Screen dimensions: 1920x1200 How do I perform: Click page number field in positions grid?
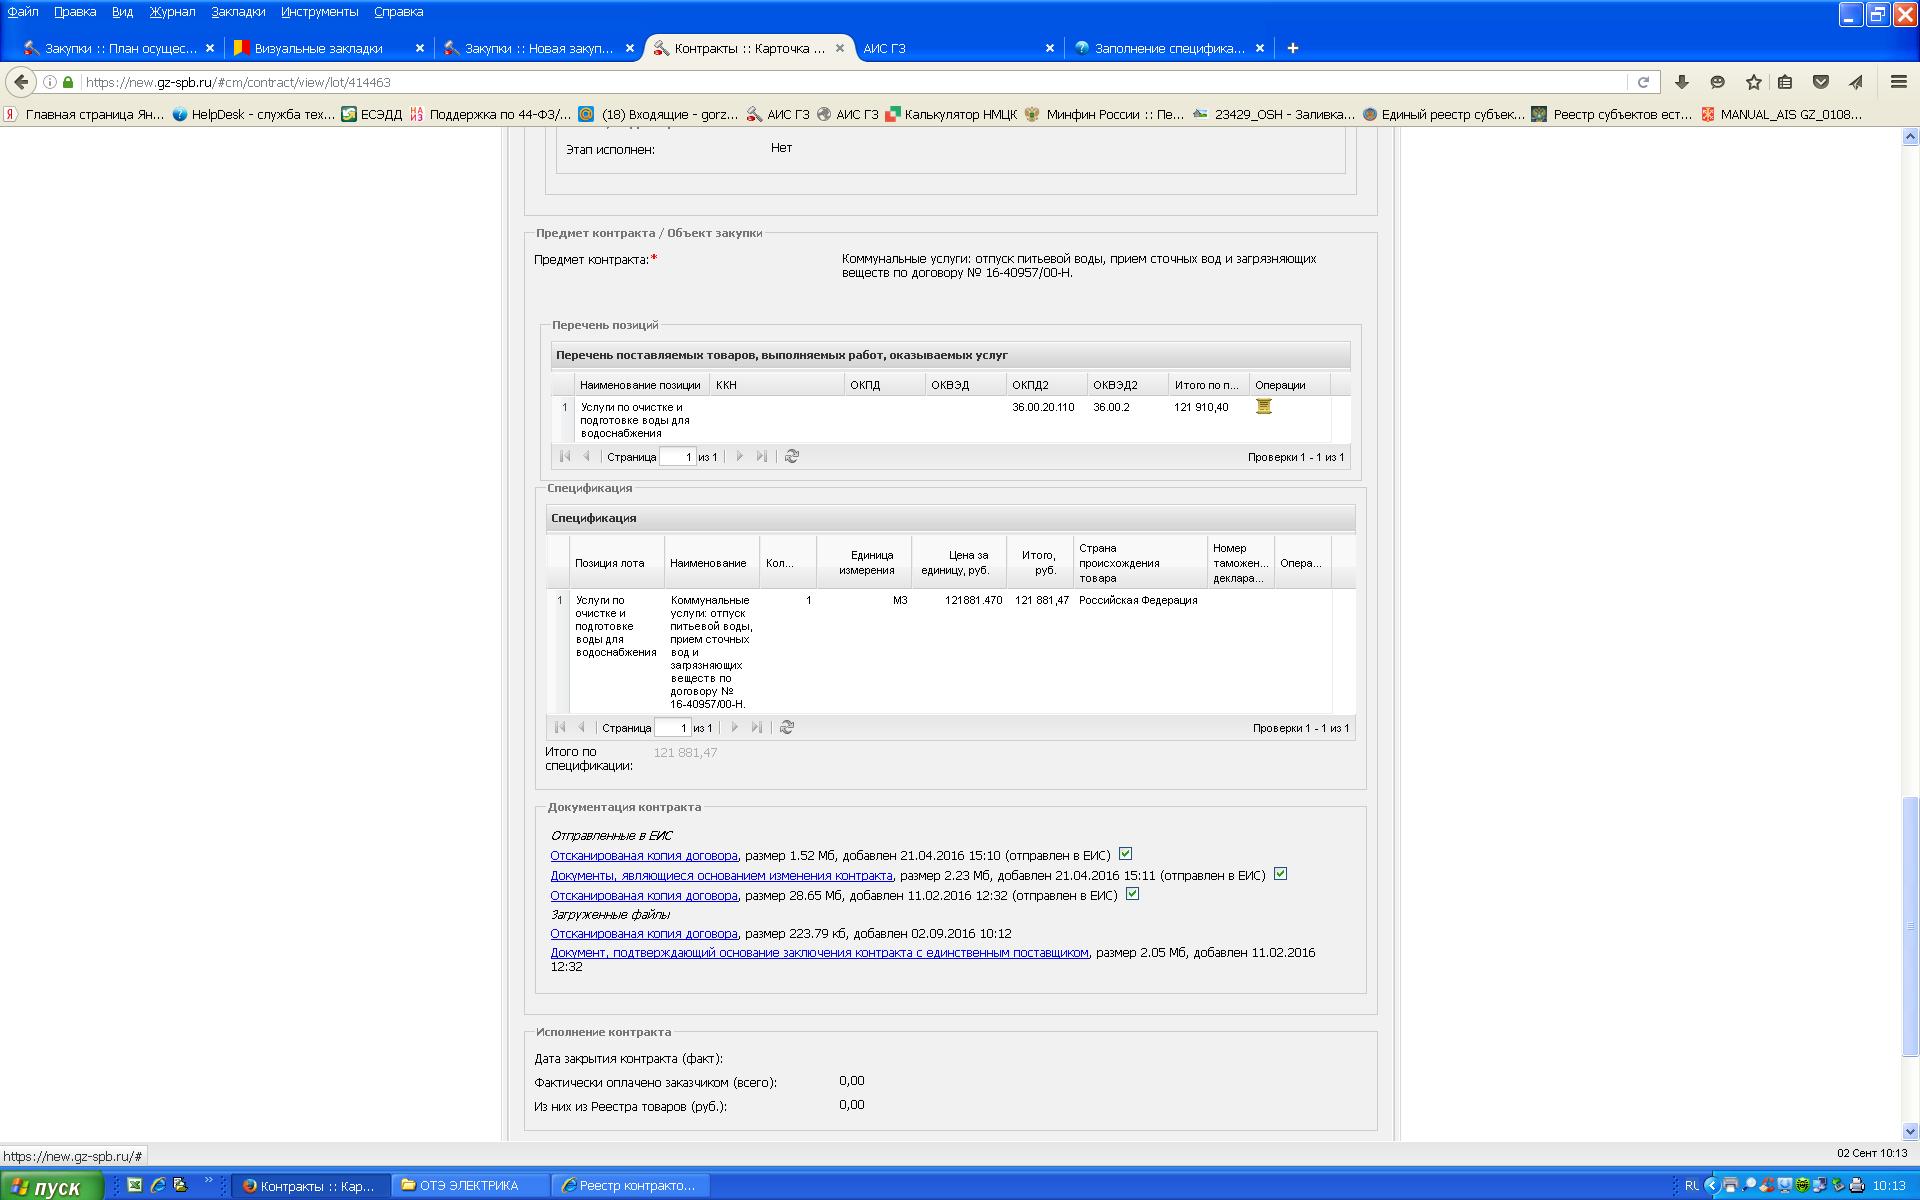click(x=677, y=457)
